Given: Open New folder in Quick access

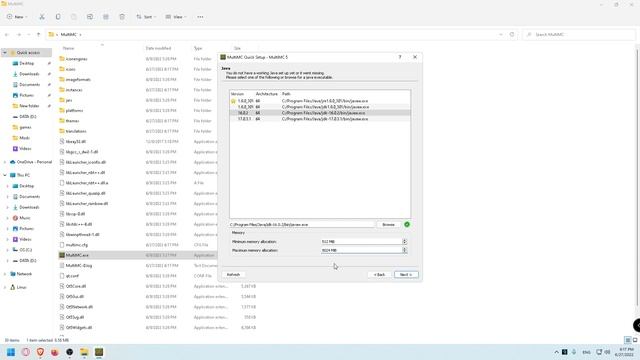Looking at the screenshot, I should [x=29, y=106].
